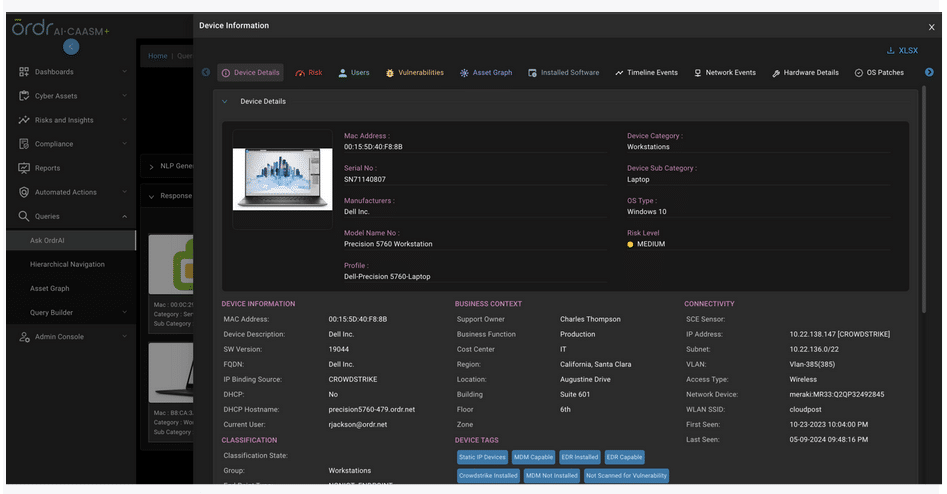
Task: Click the Device Details info icon
Action: tap(226, 73)
